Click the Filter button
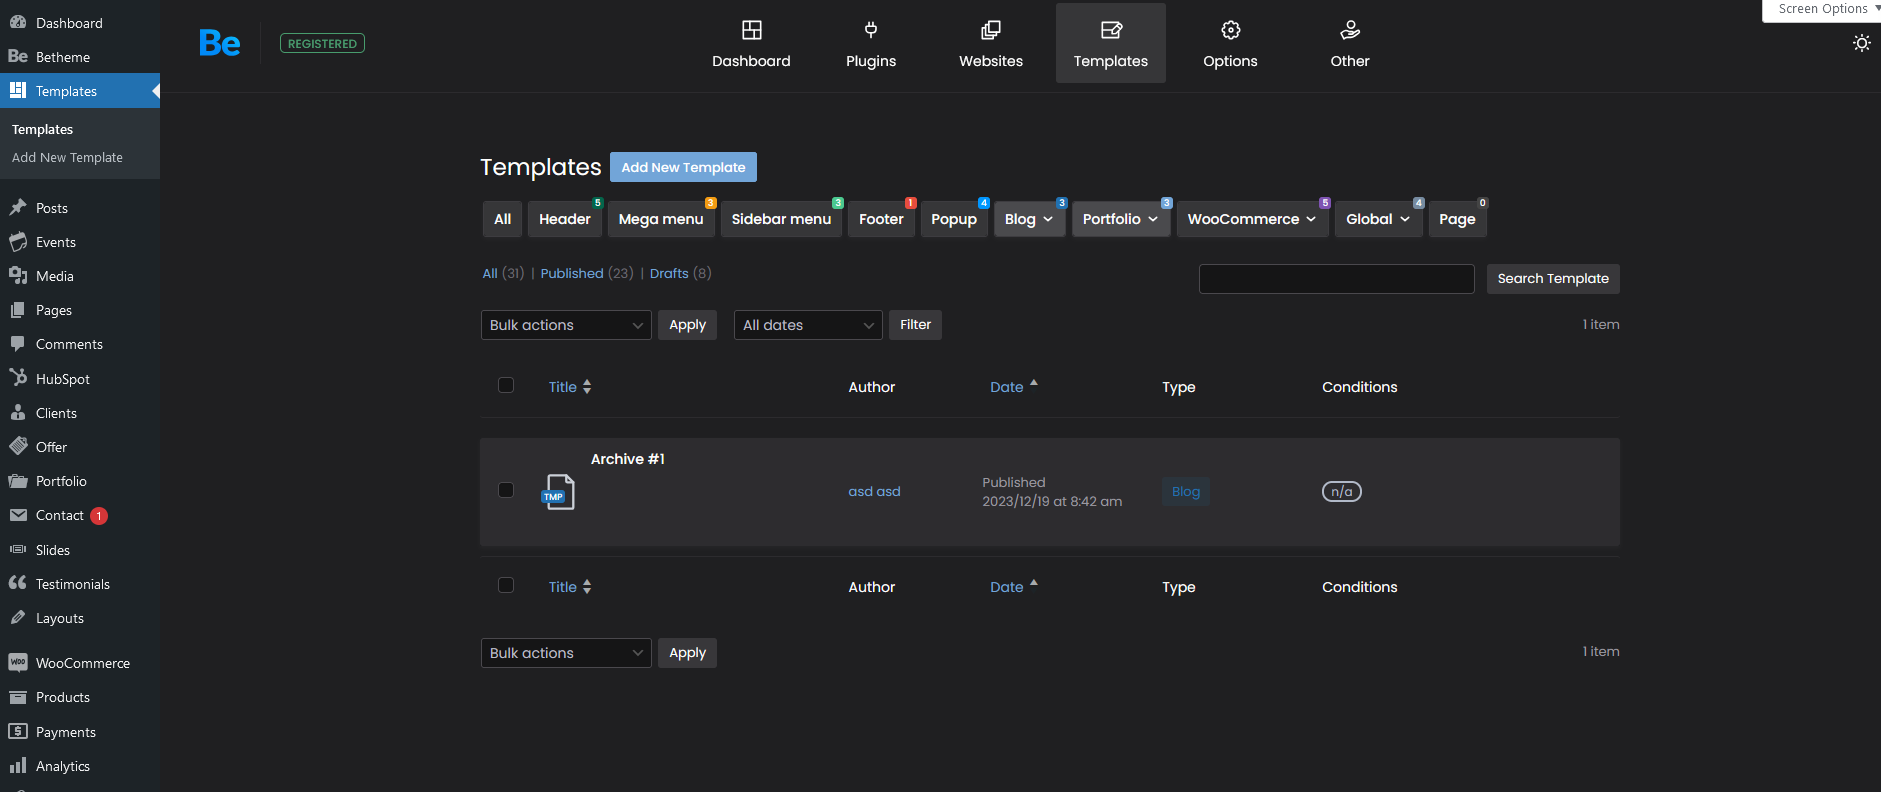 tap(915, 325)
